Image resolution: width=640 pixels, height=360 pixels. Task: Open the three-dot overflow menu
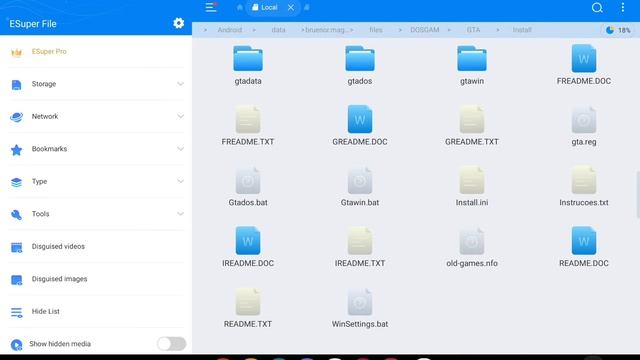622,7
